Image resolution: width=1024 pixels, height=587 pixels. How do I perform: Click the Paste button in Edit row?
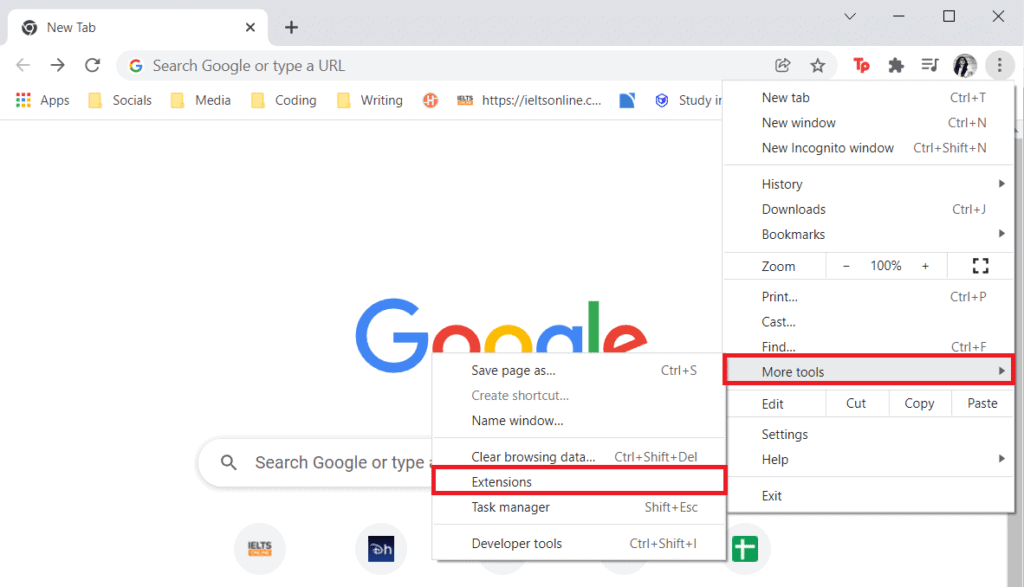982,403
